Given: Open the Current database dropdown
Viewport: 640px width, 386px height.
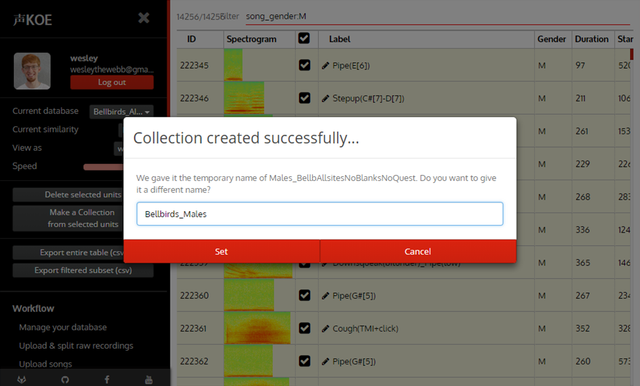Looking at the screenshot, I should point(121,111).
